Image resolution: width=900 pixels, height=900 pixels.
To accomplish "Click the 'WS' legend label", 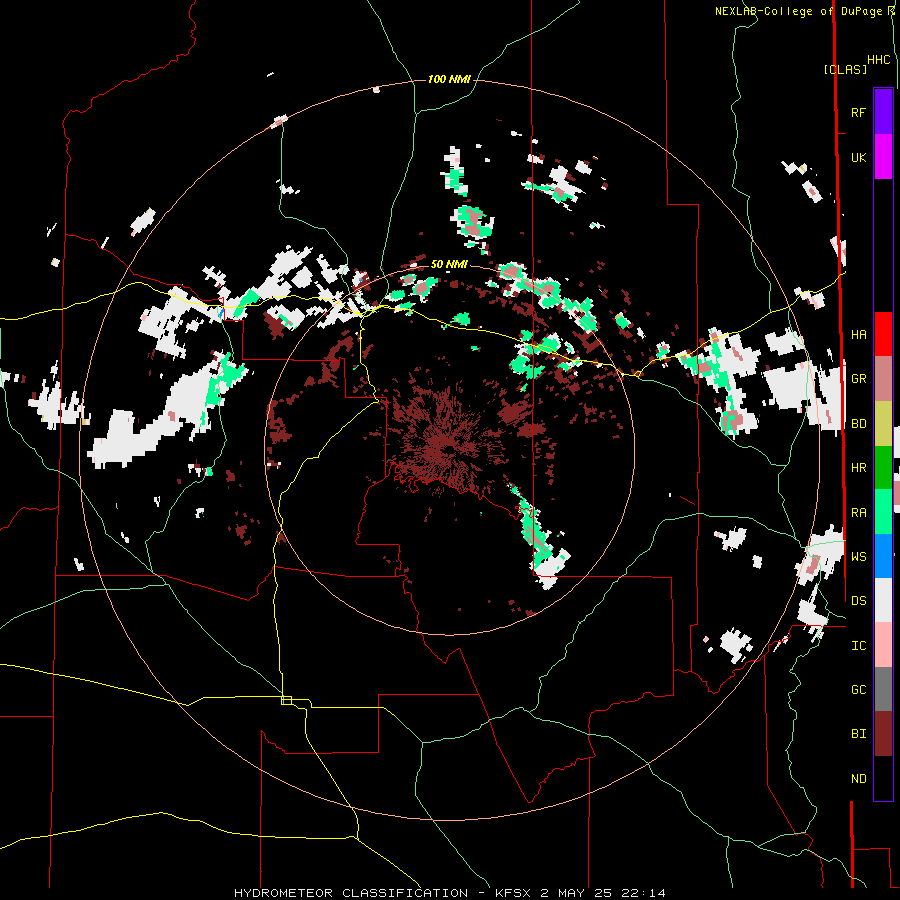I will point(858,557).
